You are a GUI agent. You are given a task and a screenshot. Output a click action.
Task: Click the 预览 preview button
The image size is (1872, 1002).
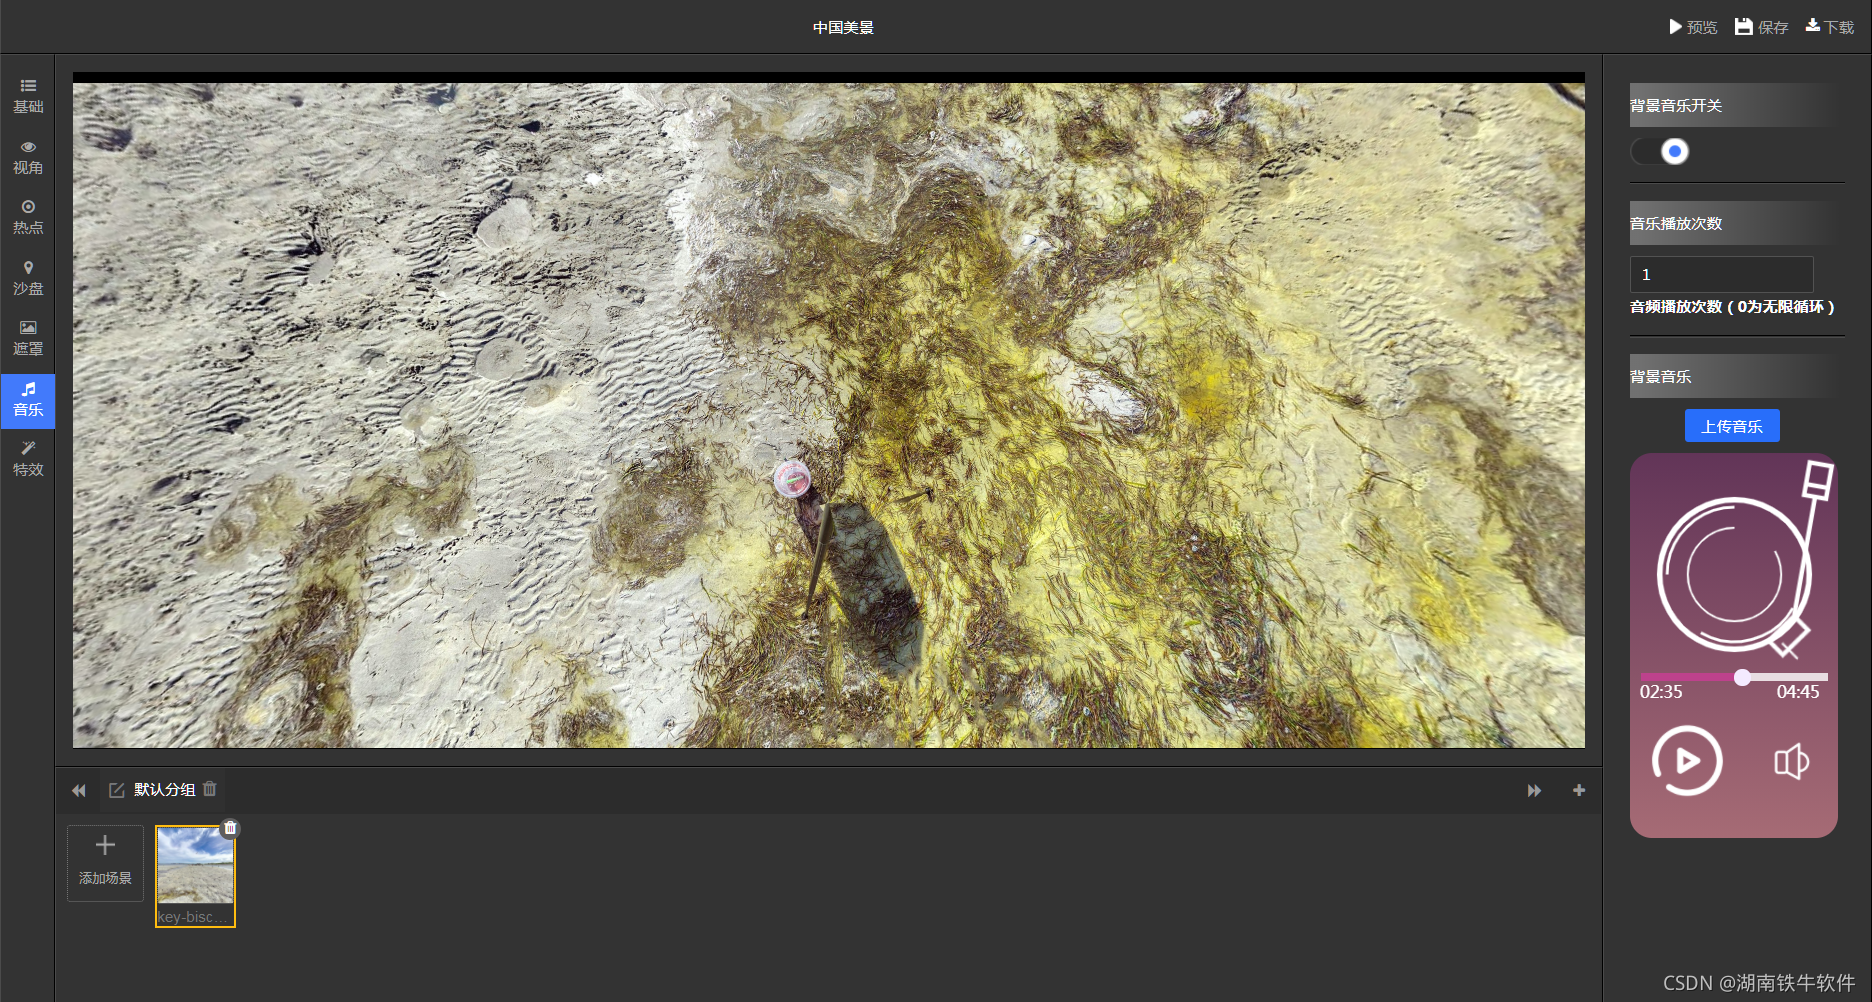1693,27
